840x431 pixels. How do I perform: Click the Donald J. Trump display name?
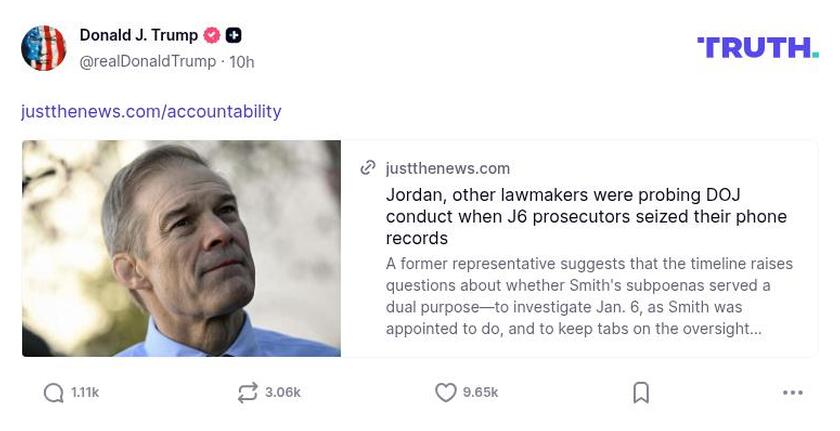coord(138,35)
